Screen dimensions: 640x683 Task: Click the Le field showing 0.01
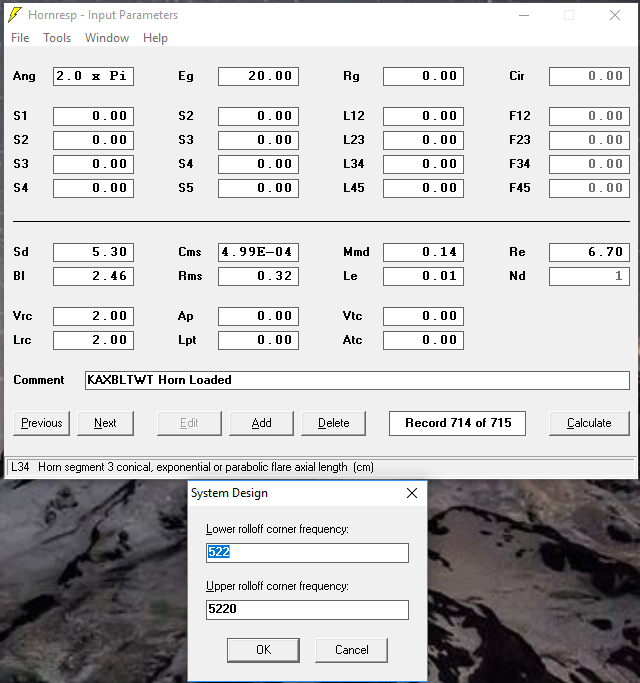click(423, 276)
